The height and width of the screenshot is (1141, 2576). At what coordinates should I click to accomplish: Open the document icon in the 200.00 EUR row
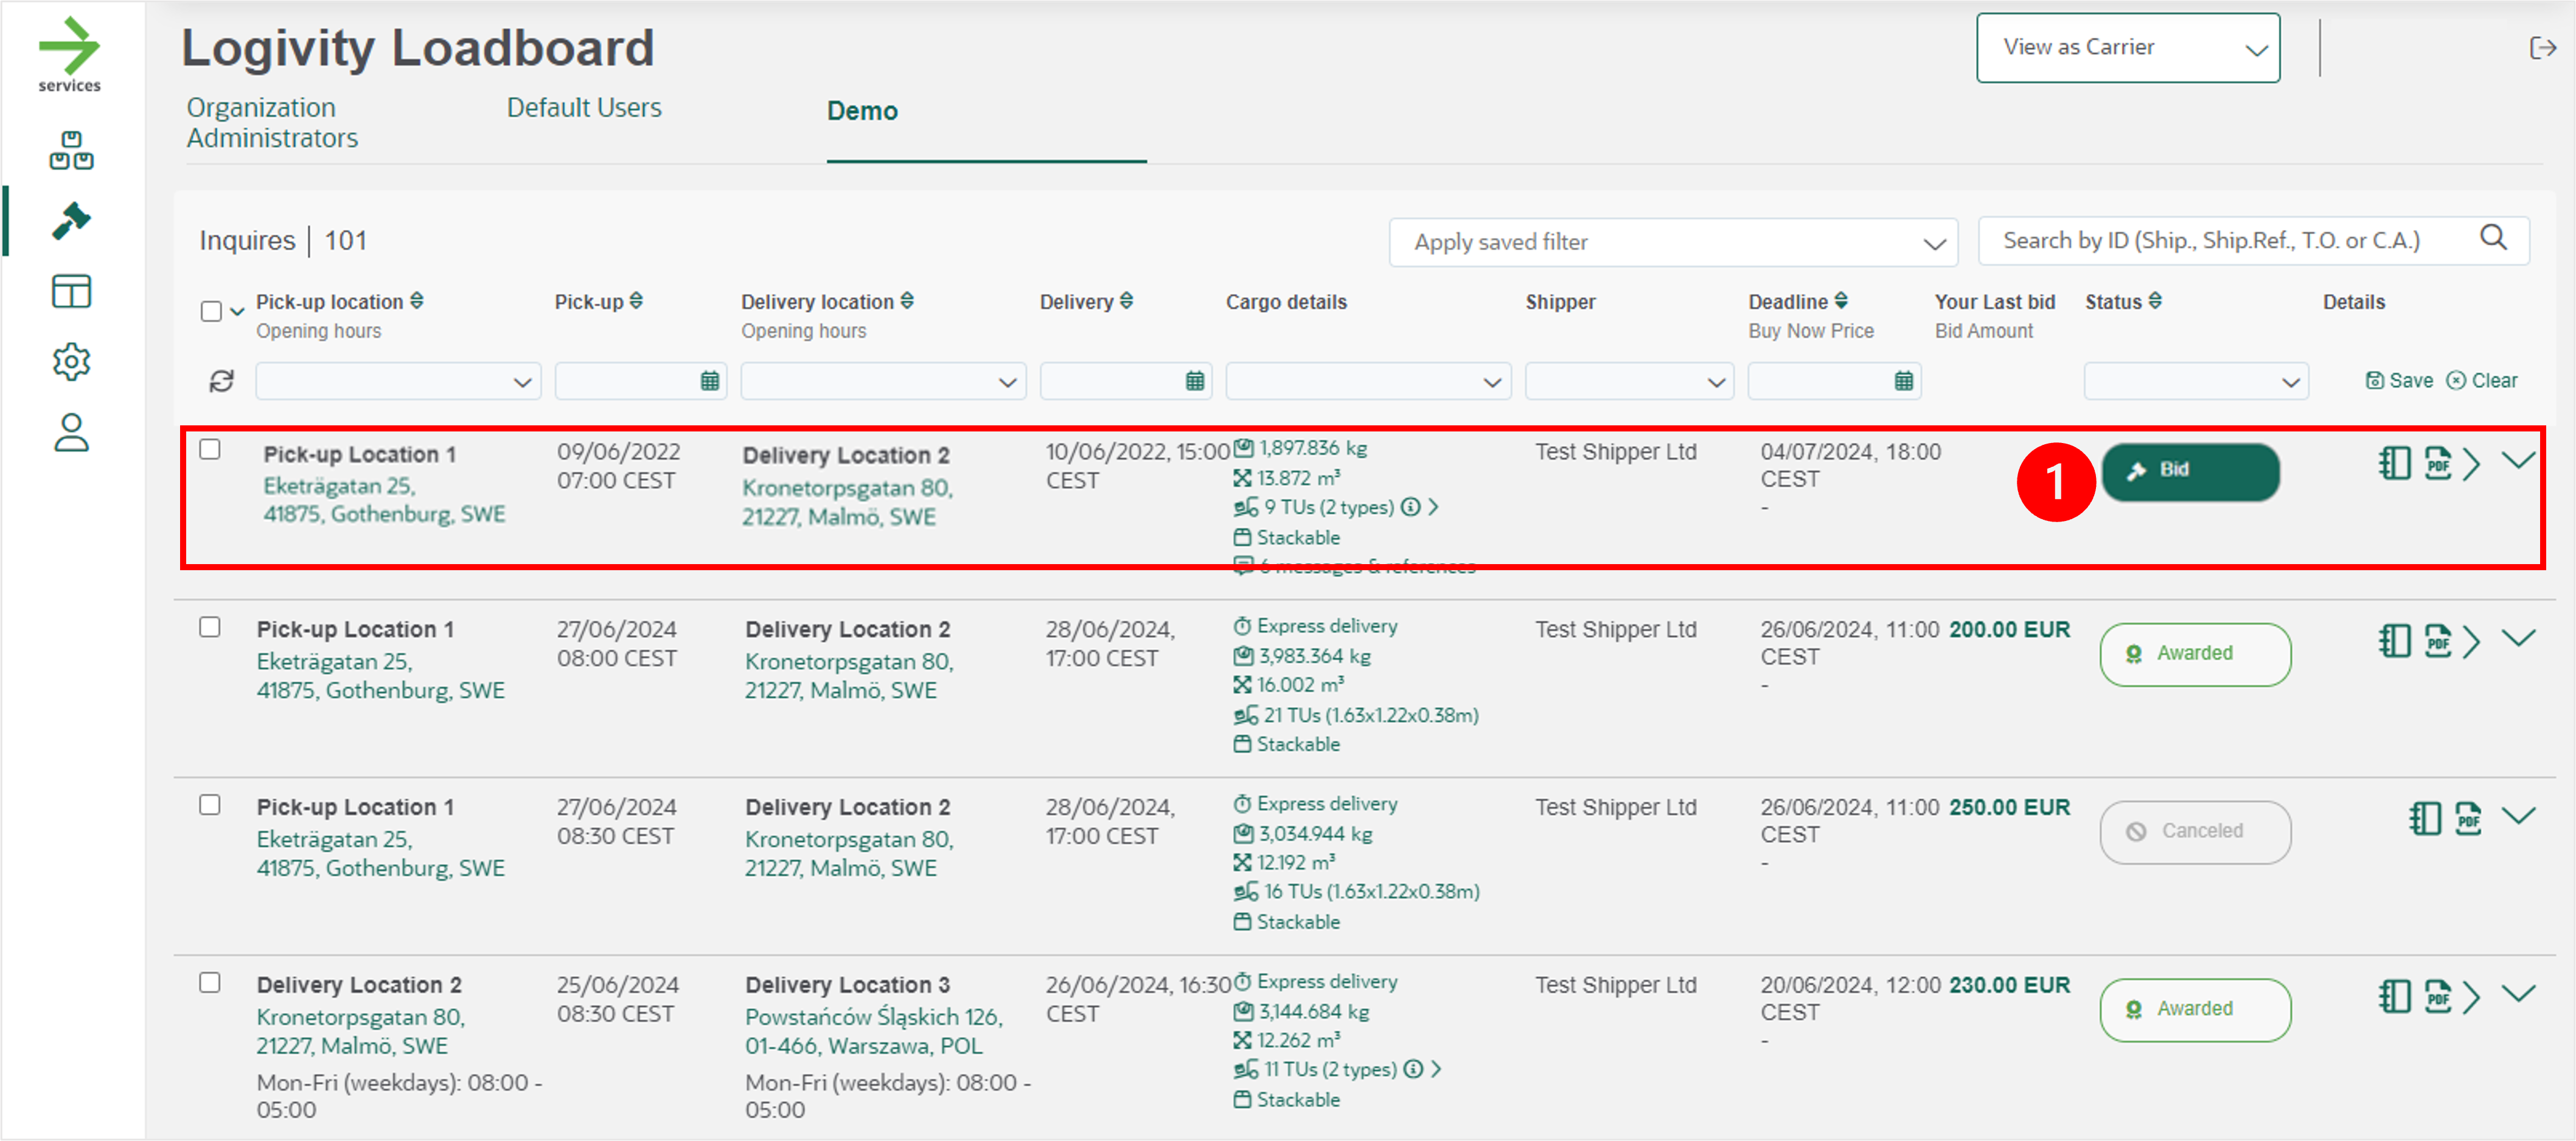point(2394,641)
